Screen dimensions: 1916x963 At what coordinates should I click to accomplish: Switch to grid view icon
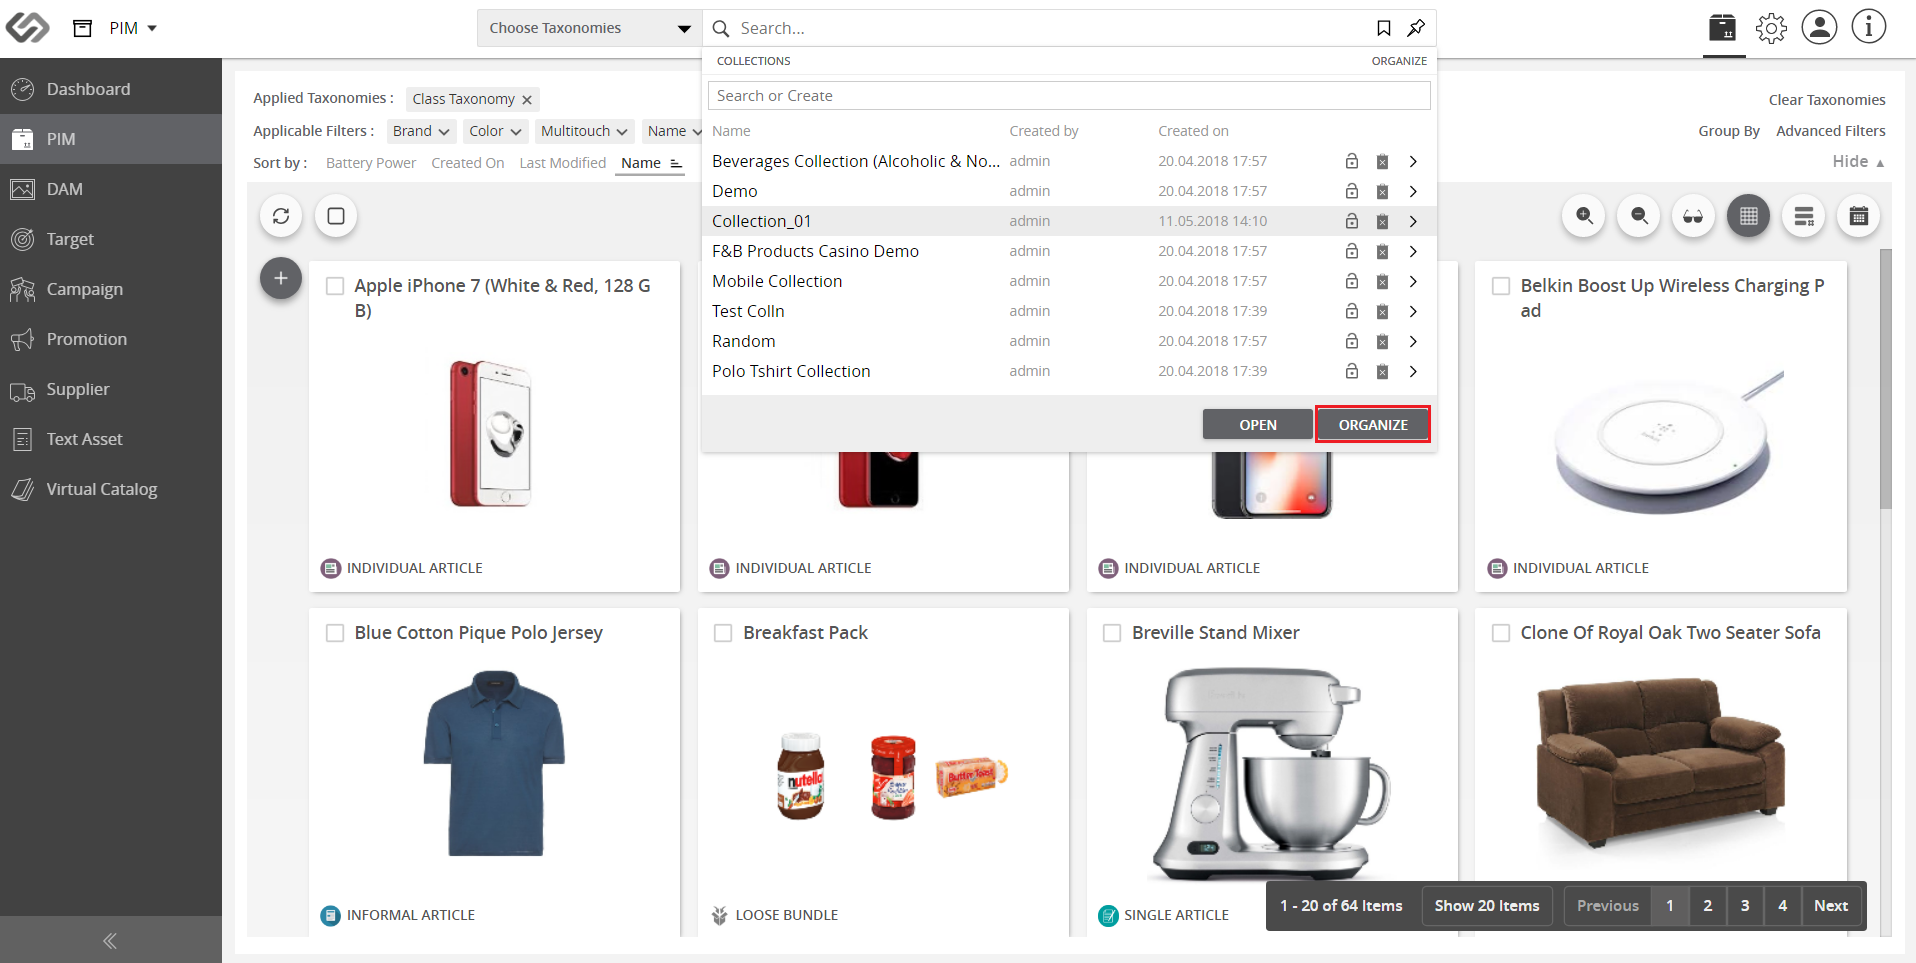(x=1748, y=216)
